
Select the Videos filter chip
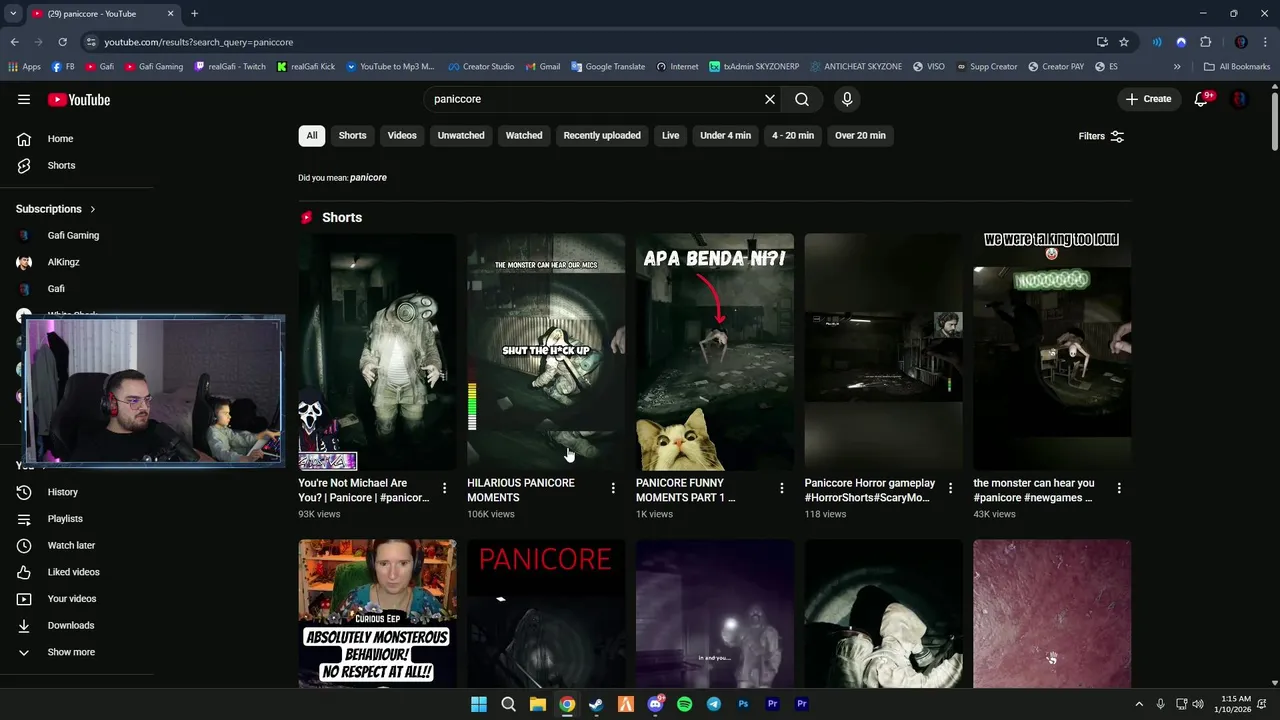pyautogui.click(x=402, y=136)
